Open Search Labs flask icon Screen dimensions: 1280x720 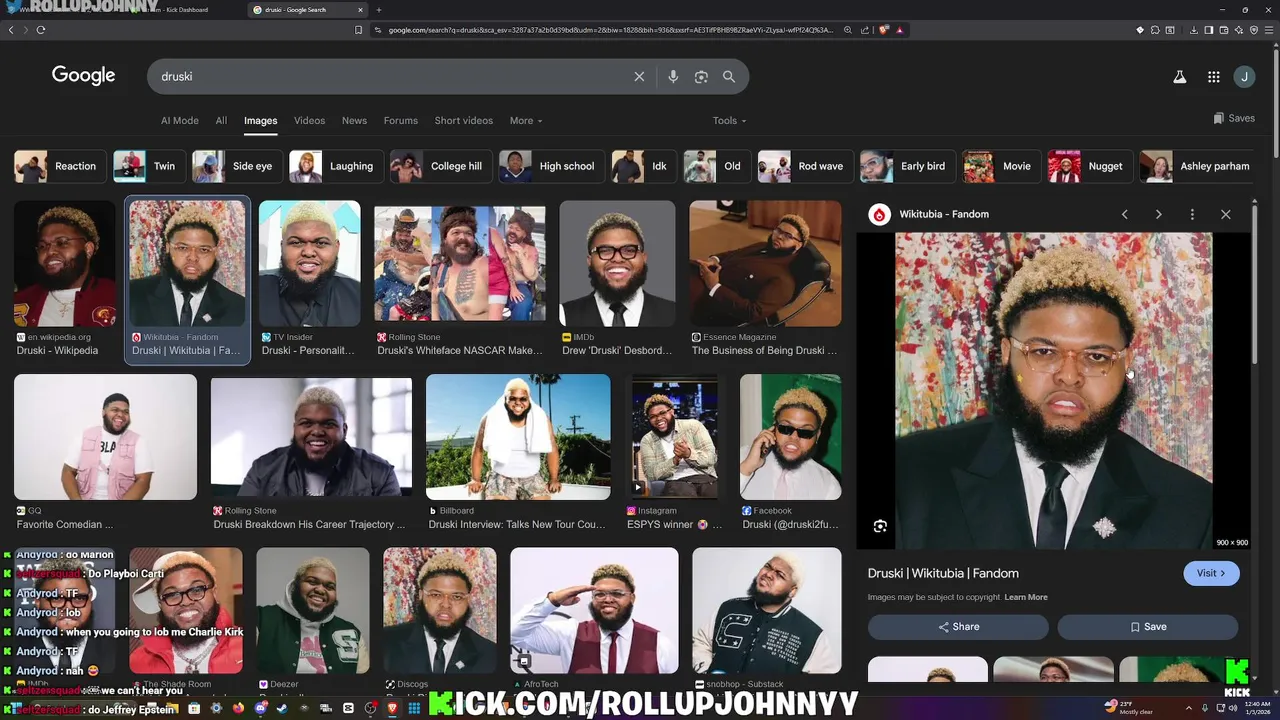(x=1180, y=77)
